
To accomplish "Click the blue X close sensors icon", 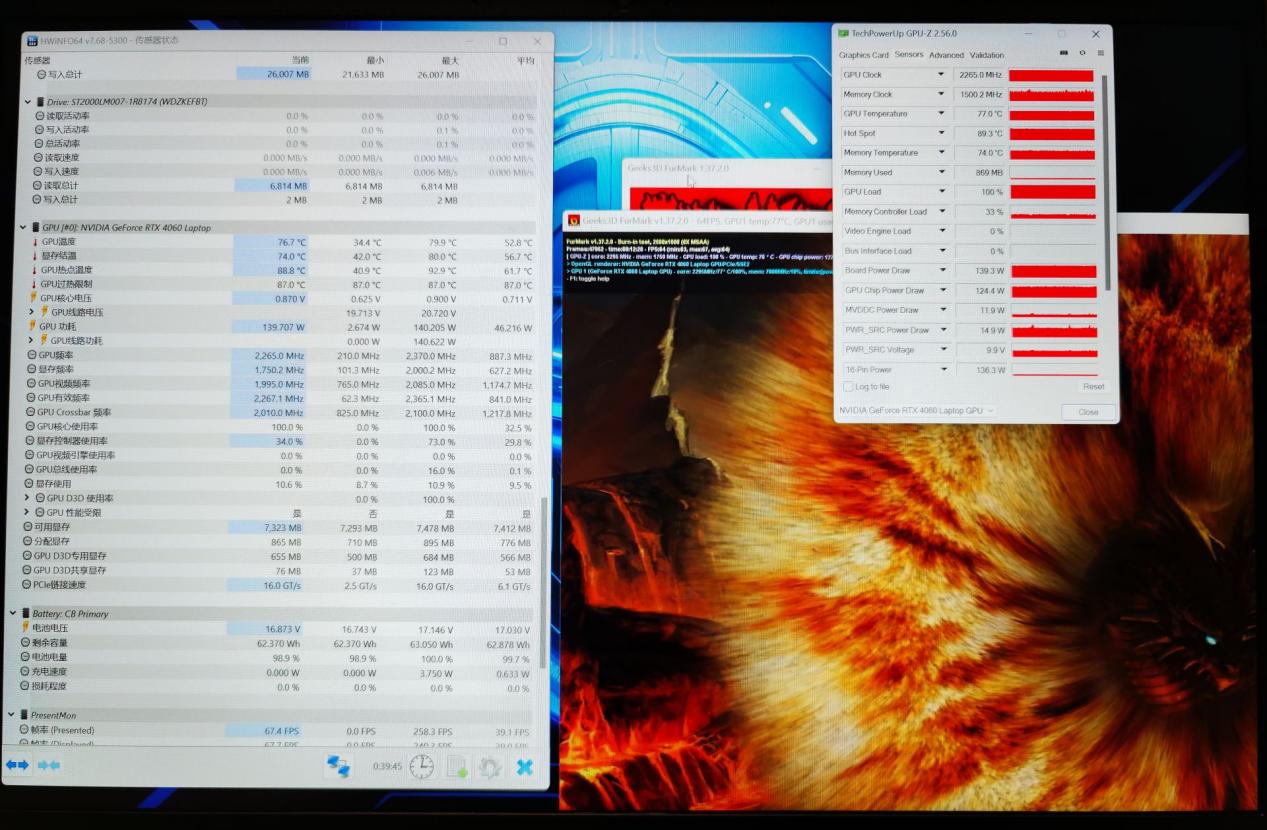I will pos(524,767).
